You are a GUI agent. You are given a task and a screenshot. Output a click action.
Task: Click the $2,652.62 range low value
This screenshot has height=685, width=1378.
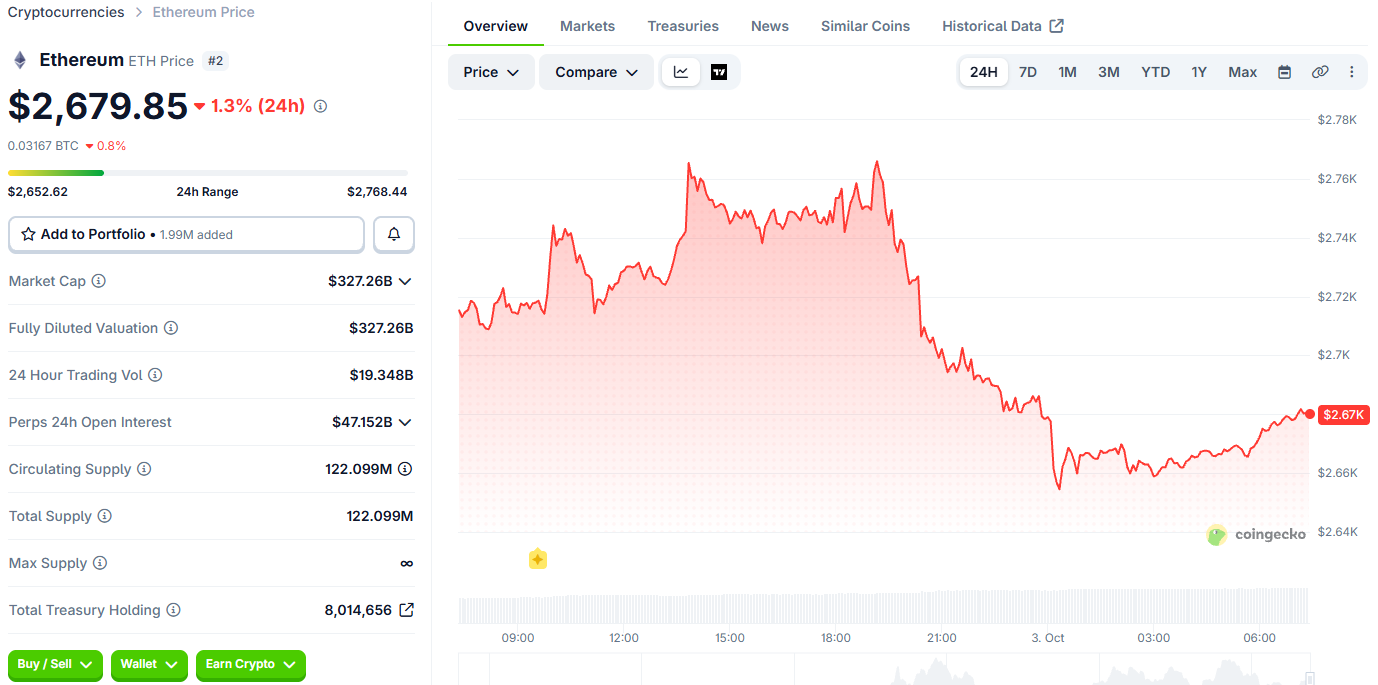(x=38, y=192)
